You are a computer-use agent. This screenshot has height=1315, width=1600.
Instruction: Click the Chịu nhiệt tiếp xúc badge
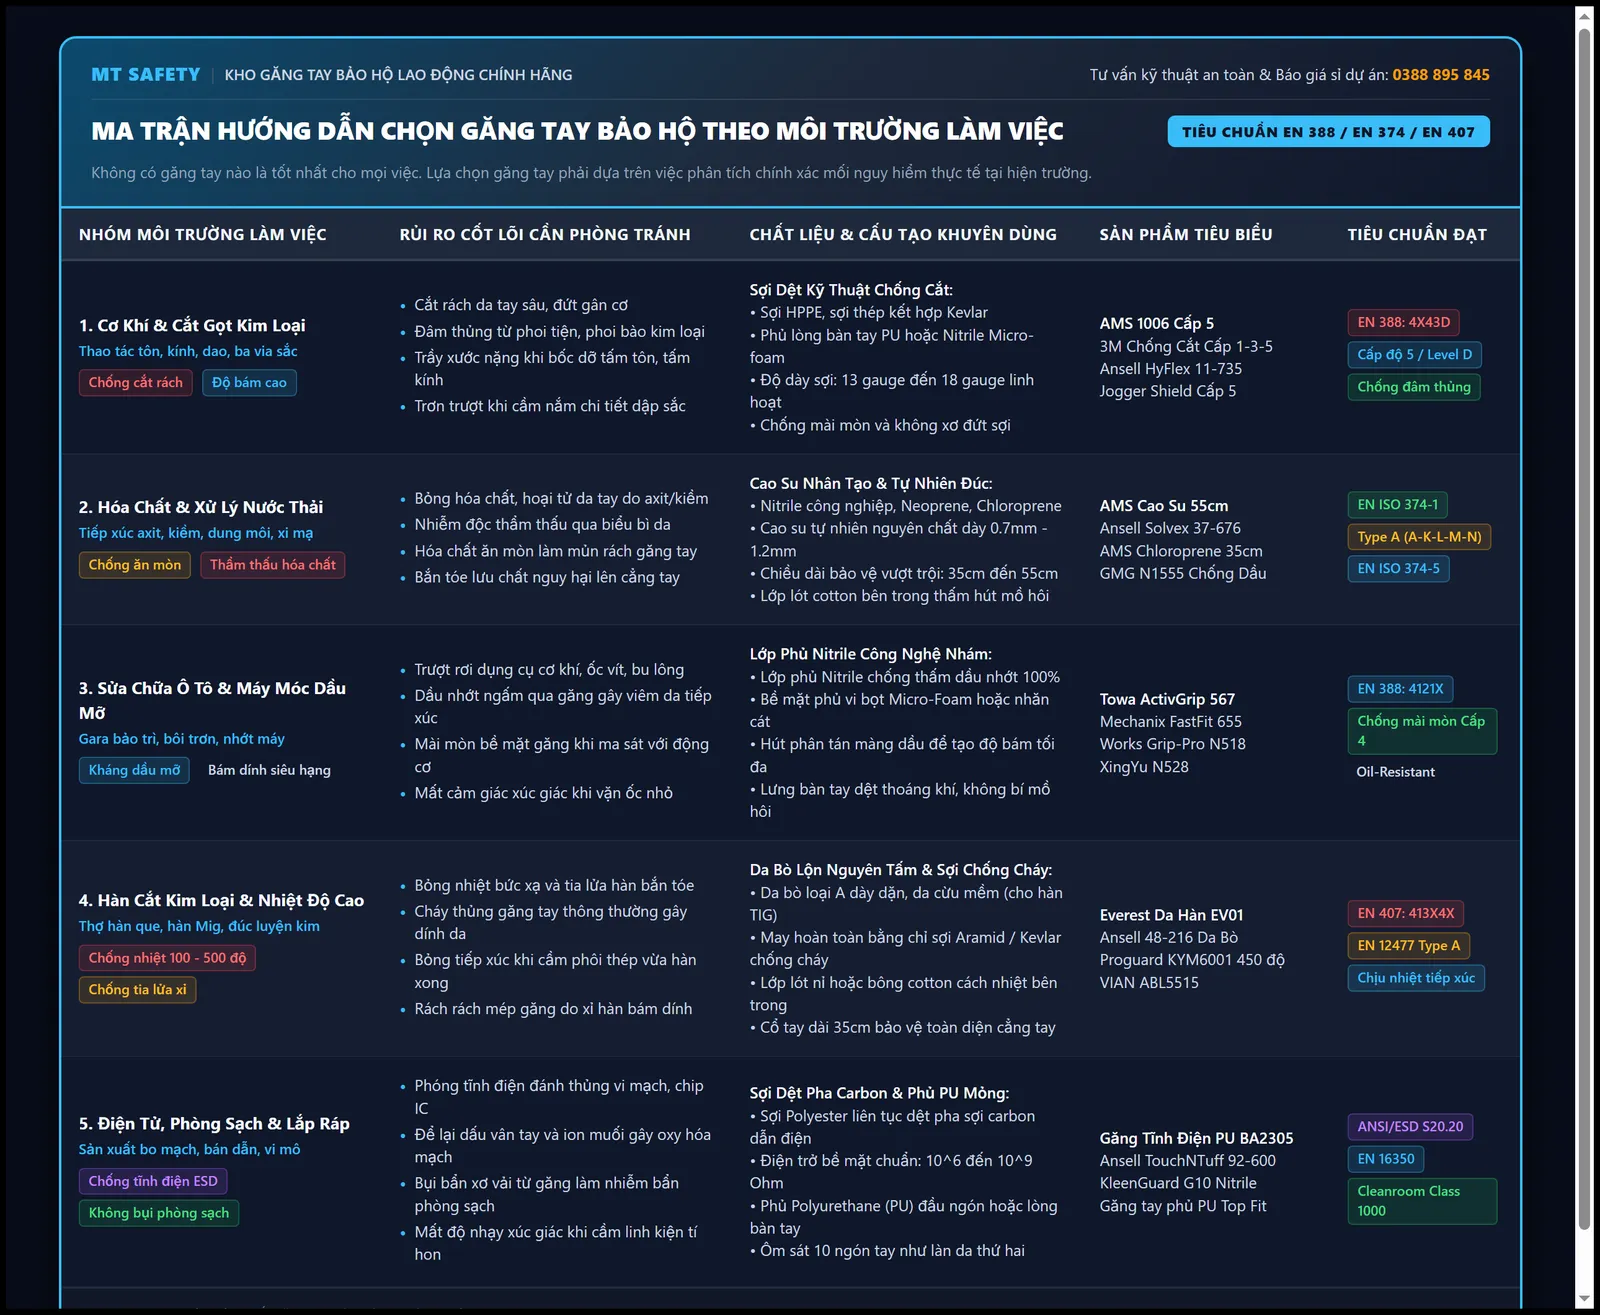coord(1416,978)
